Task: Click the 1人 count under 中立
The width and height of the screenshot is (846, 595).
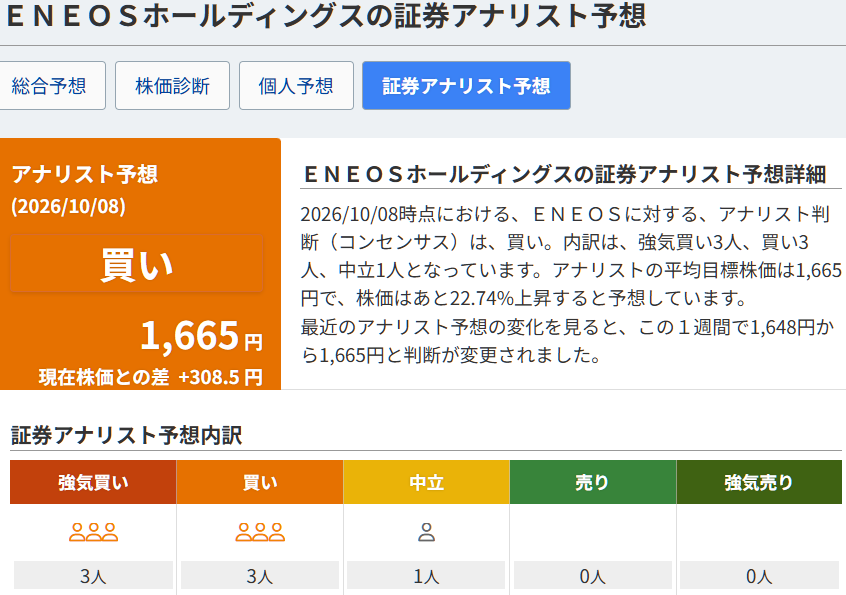Action: point(426,576)
